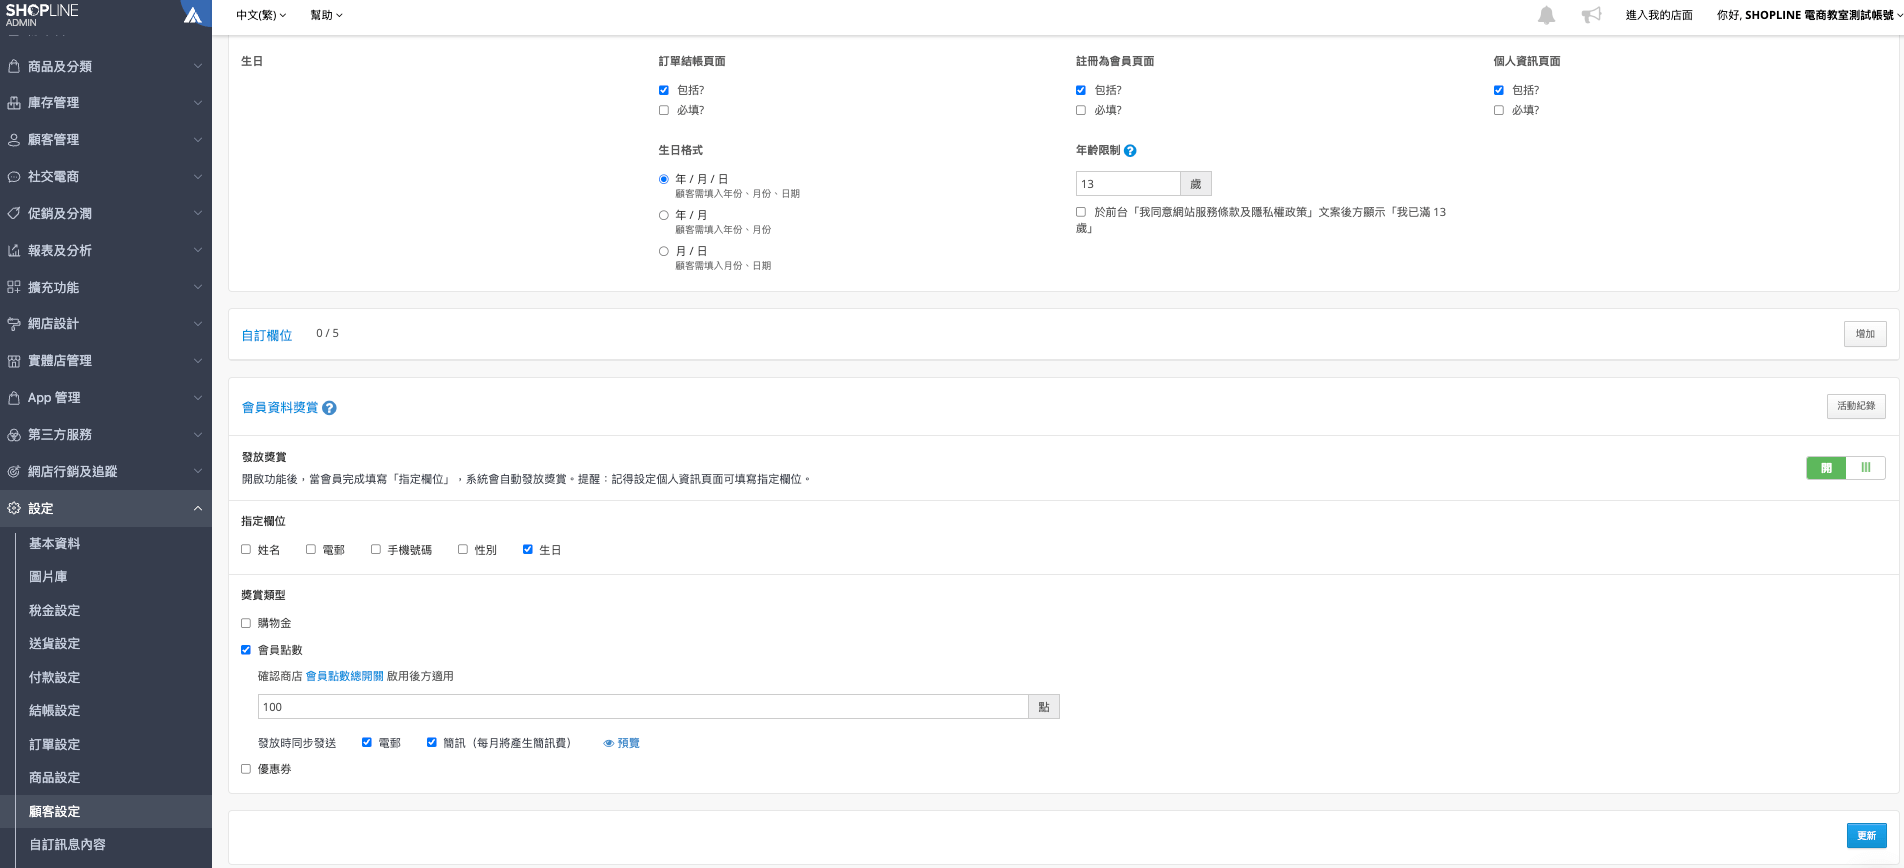Screen dimensions: 1904x868
Task: Open the 中文(繁) language dropdown
Action: pos(261,15)
